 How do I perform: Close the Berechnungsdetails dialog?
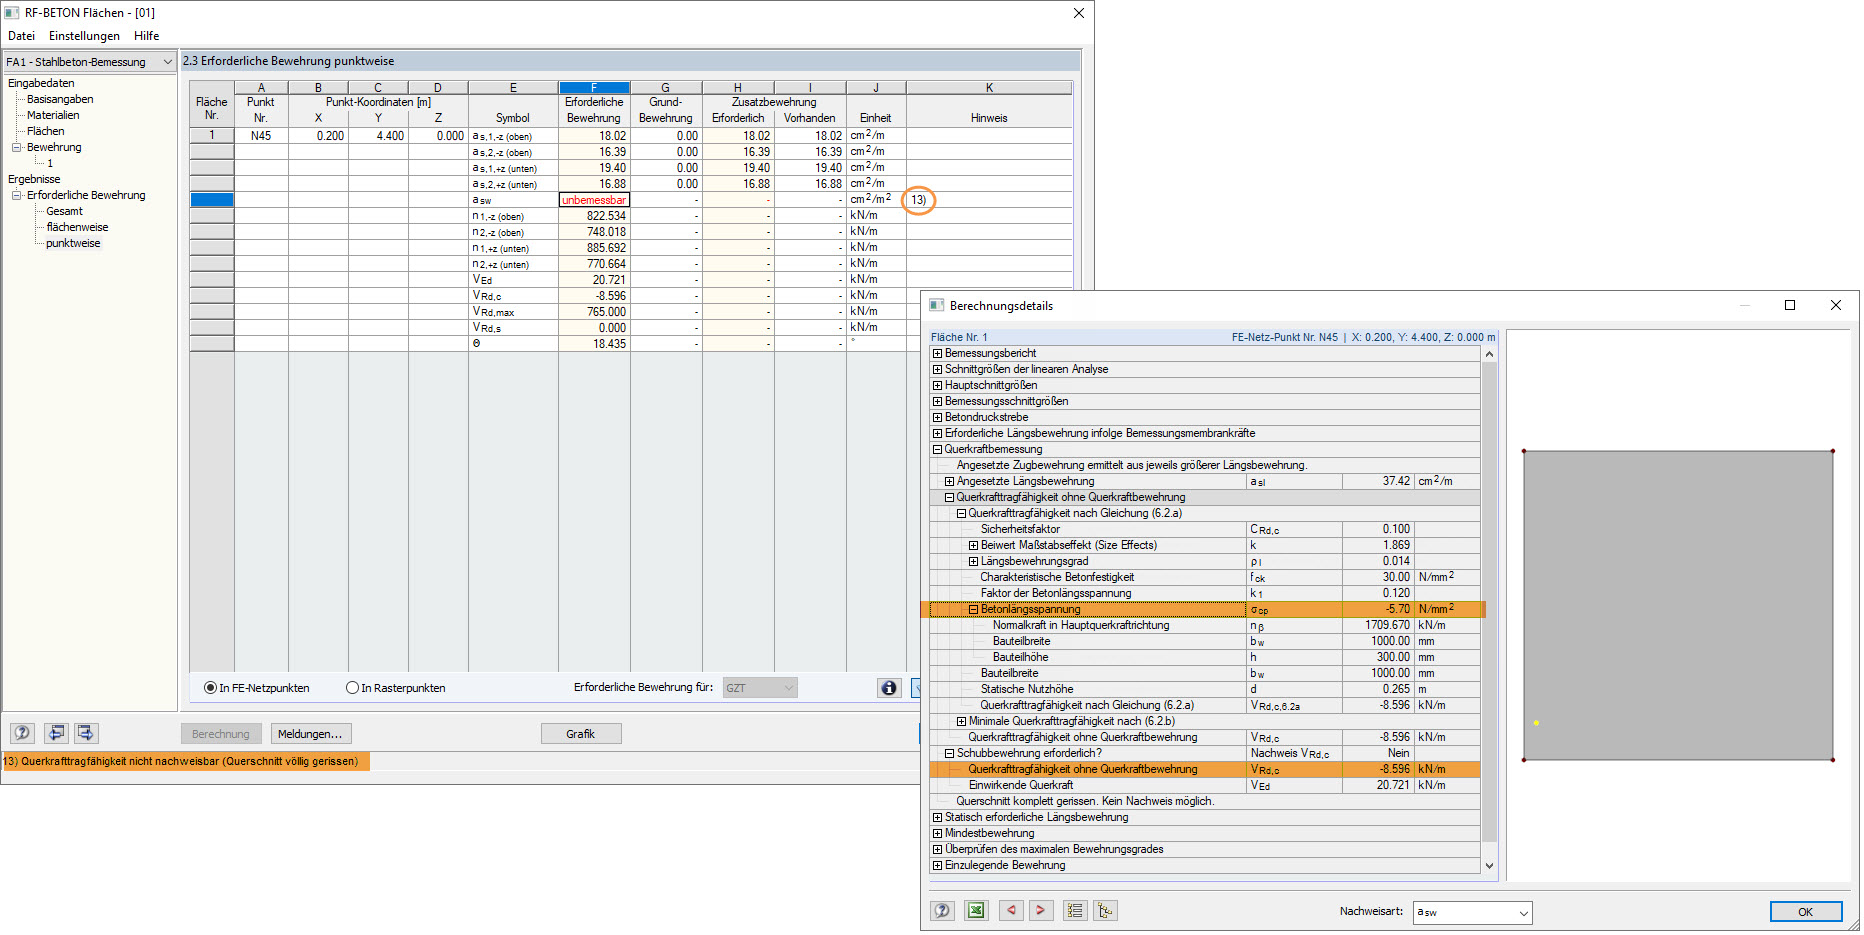(1835, 305)
